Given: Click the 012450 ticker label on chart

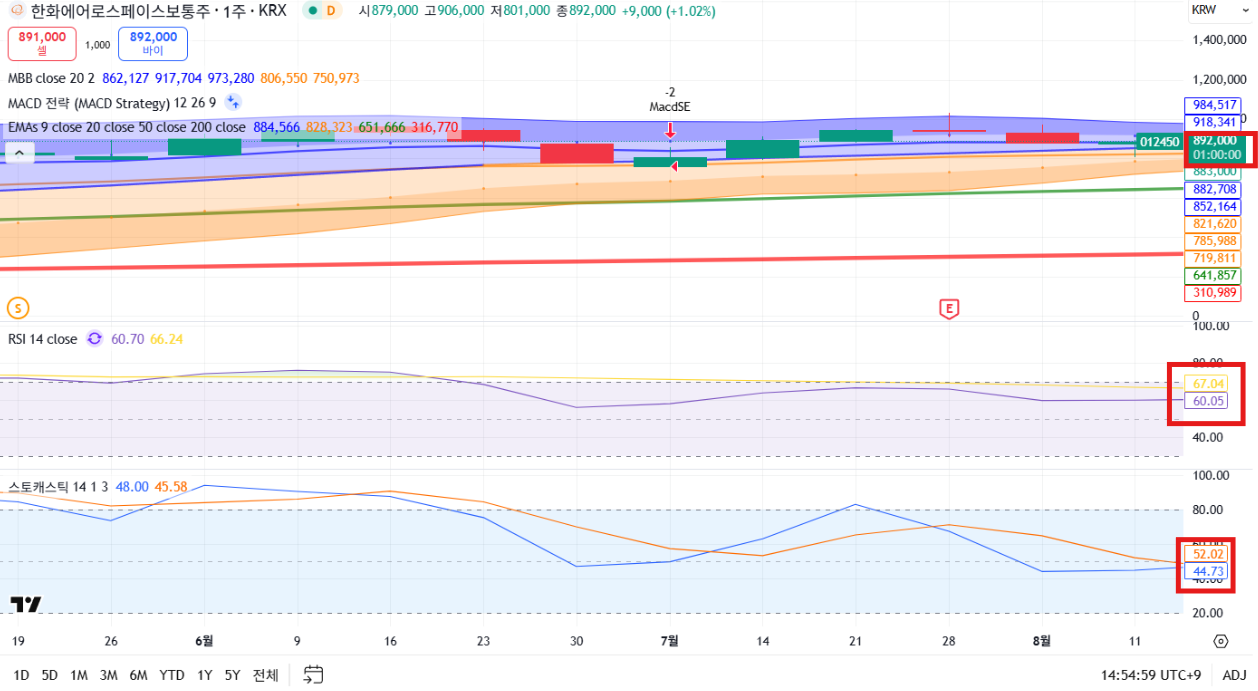Looking at the screenshot, I should click(x=1159, y=142).
